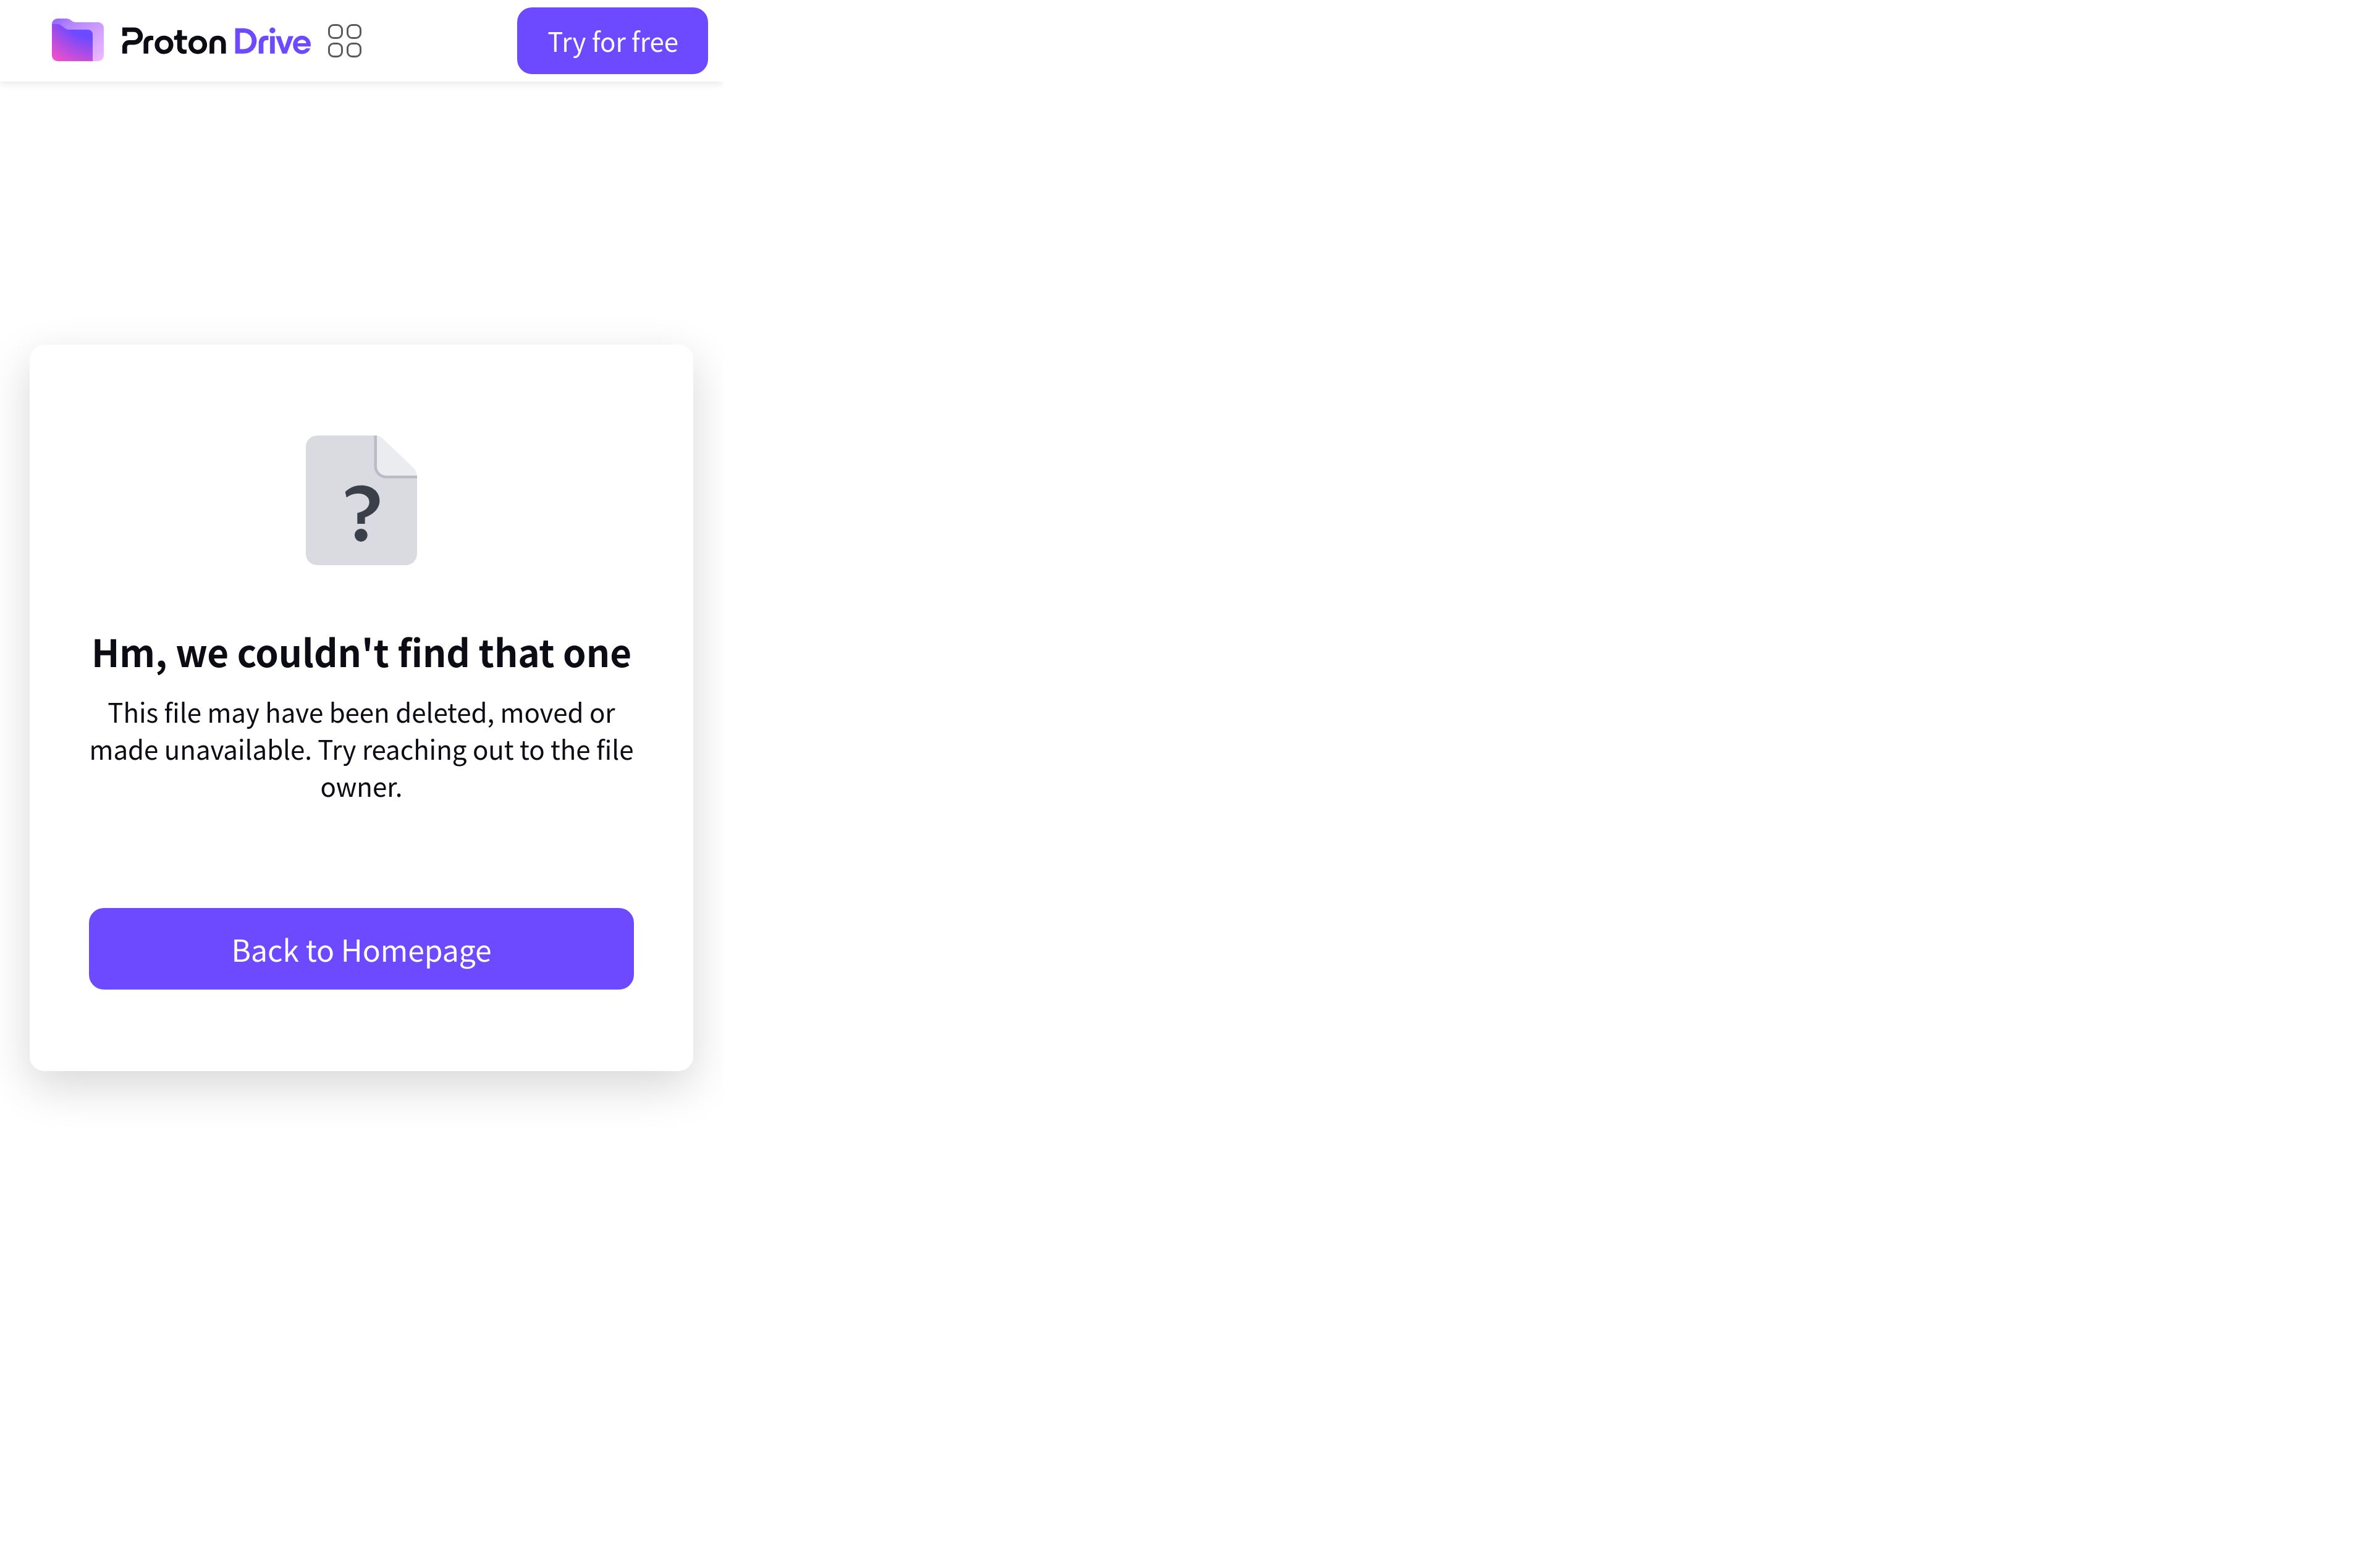Image resolution: width=2380 pixels, height=1564 pixels.
Task: Click the Try for free button
Action: [x=612, y=41]
